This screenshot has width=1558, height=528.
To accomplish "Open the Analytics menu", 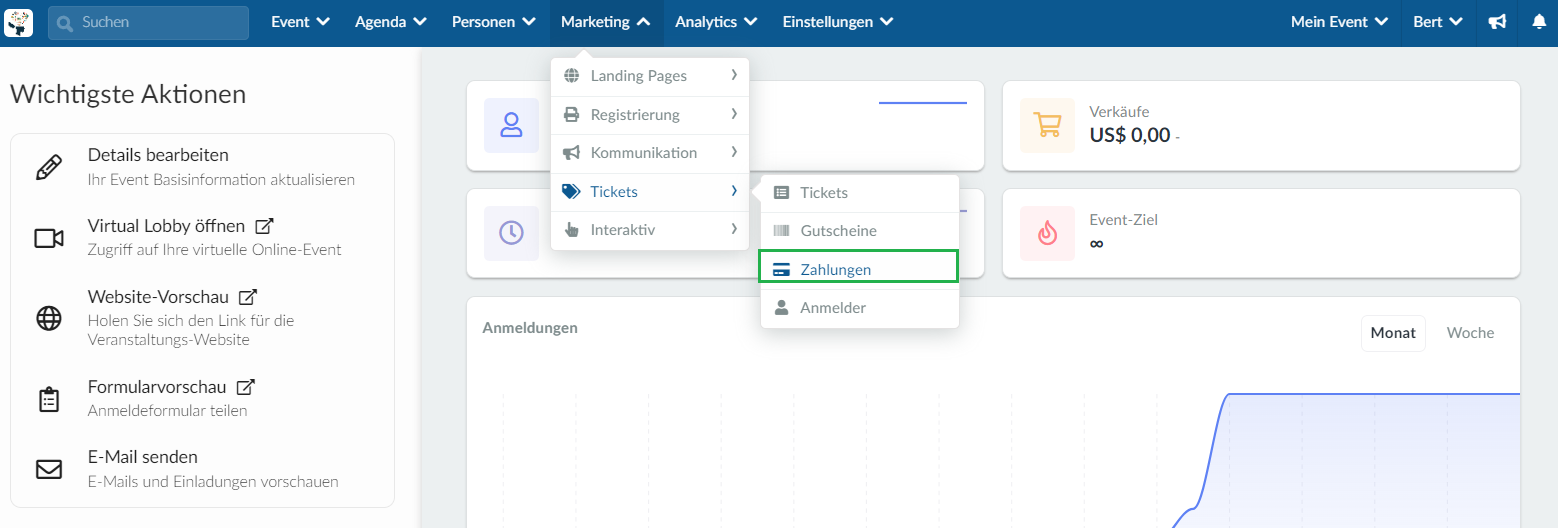I will [716, 22].
